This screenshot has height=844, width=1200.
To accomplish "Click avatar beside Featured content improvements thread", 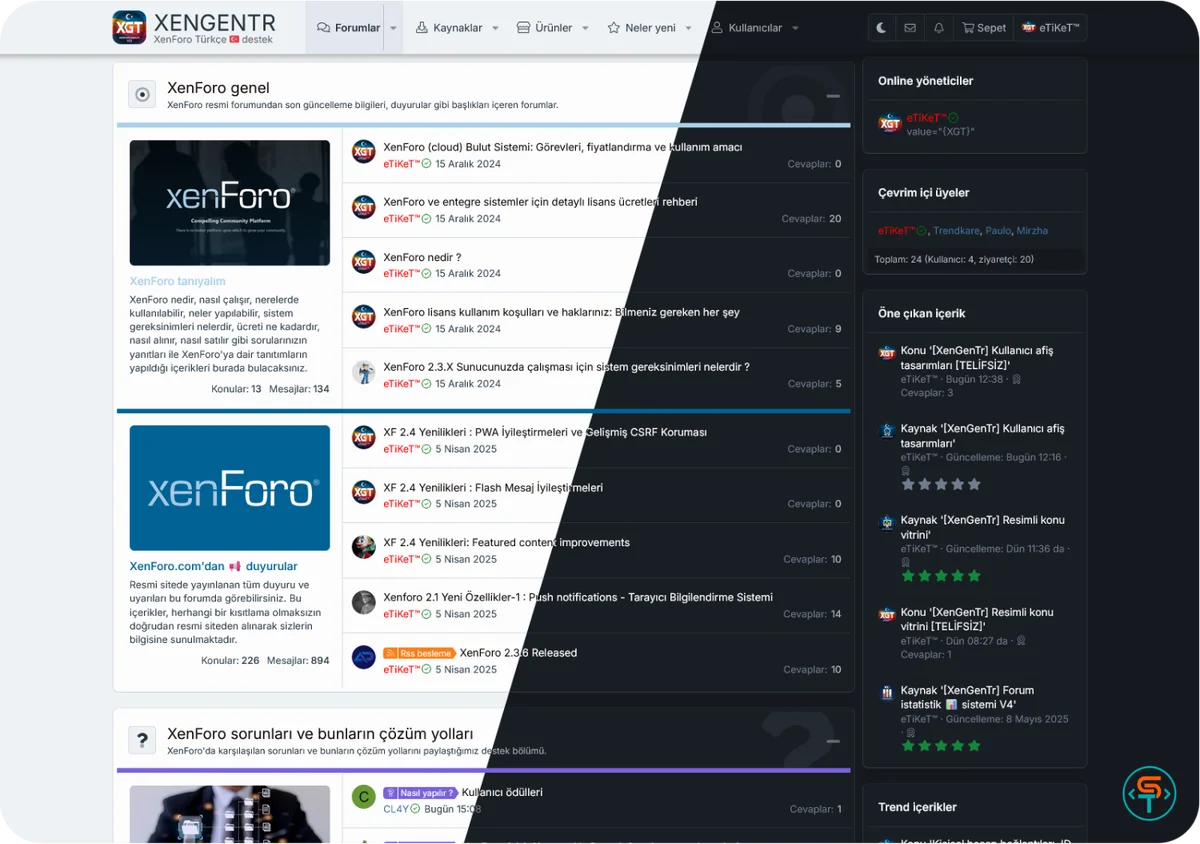I will click(x=364, y=547).
